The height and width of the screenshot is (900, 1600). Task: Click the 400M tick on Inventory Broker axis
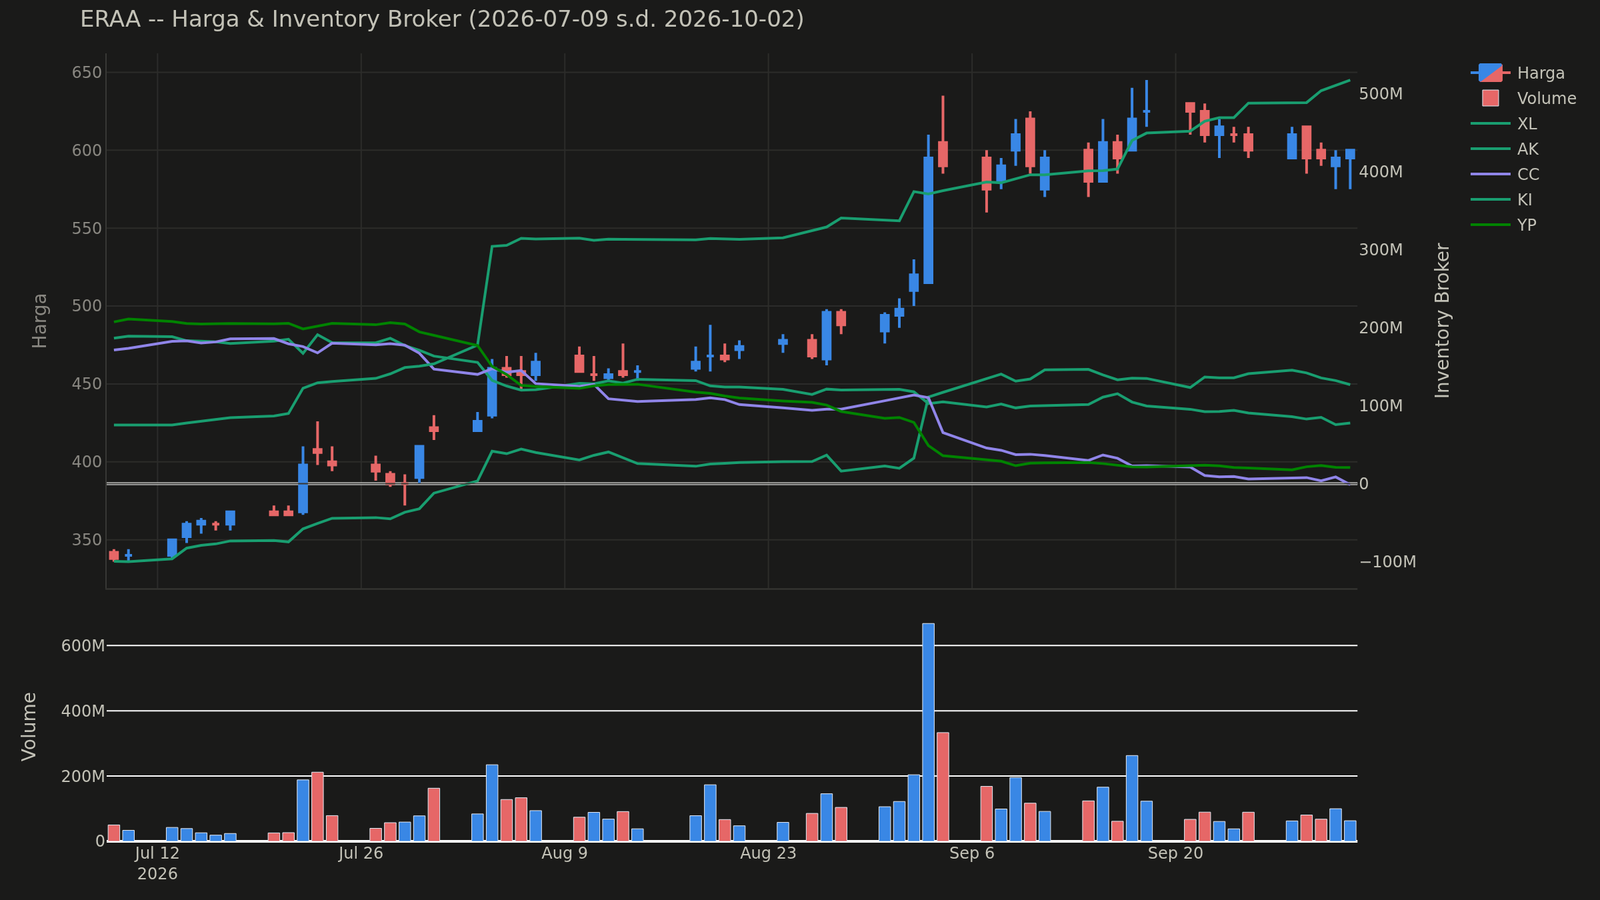pyautogui.click(x=1381, y=172)
